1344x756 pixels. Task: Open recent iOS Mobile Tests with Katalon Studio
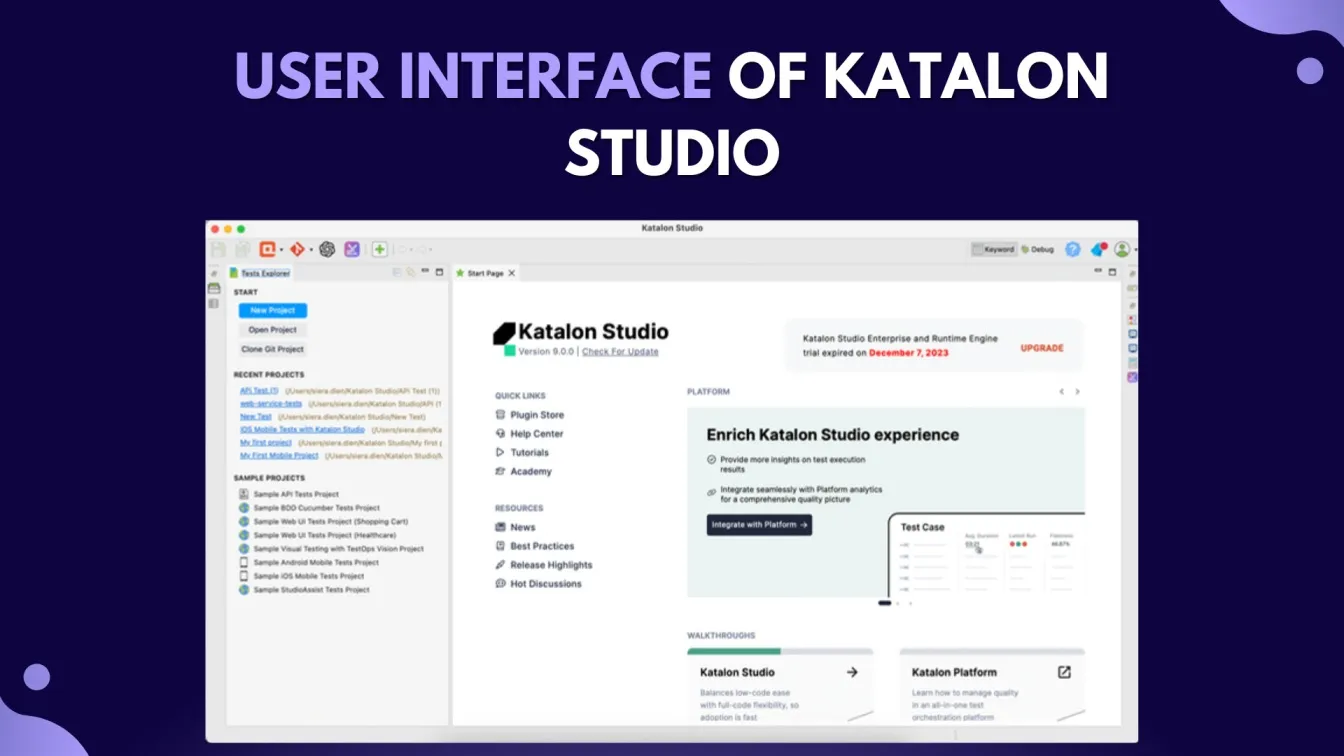(x=302, y=430)
